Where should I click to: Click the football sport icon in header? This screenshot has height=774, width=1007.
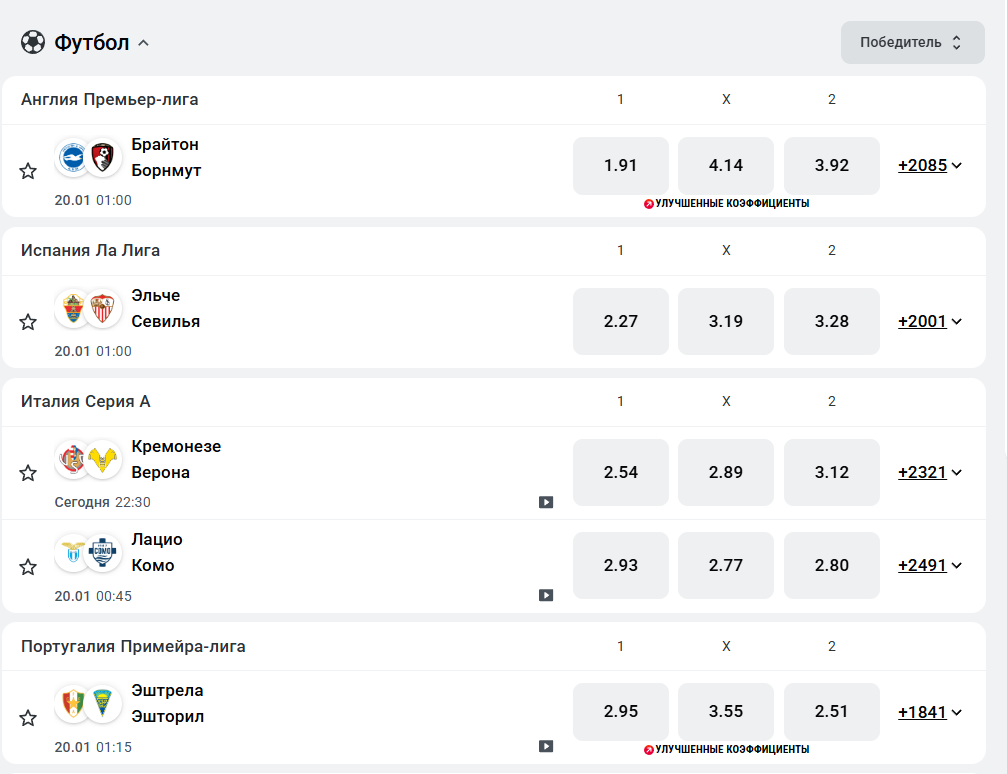[33, 43]
